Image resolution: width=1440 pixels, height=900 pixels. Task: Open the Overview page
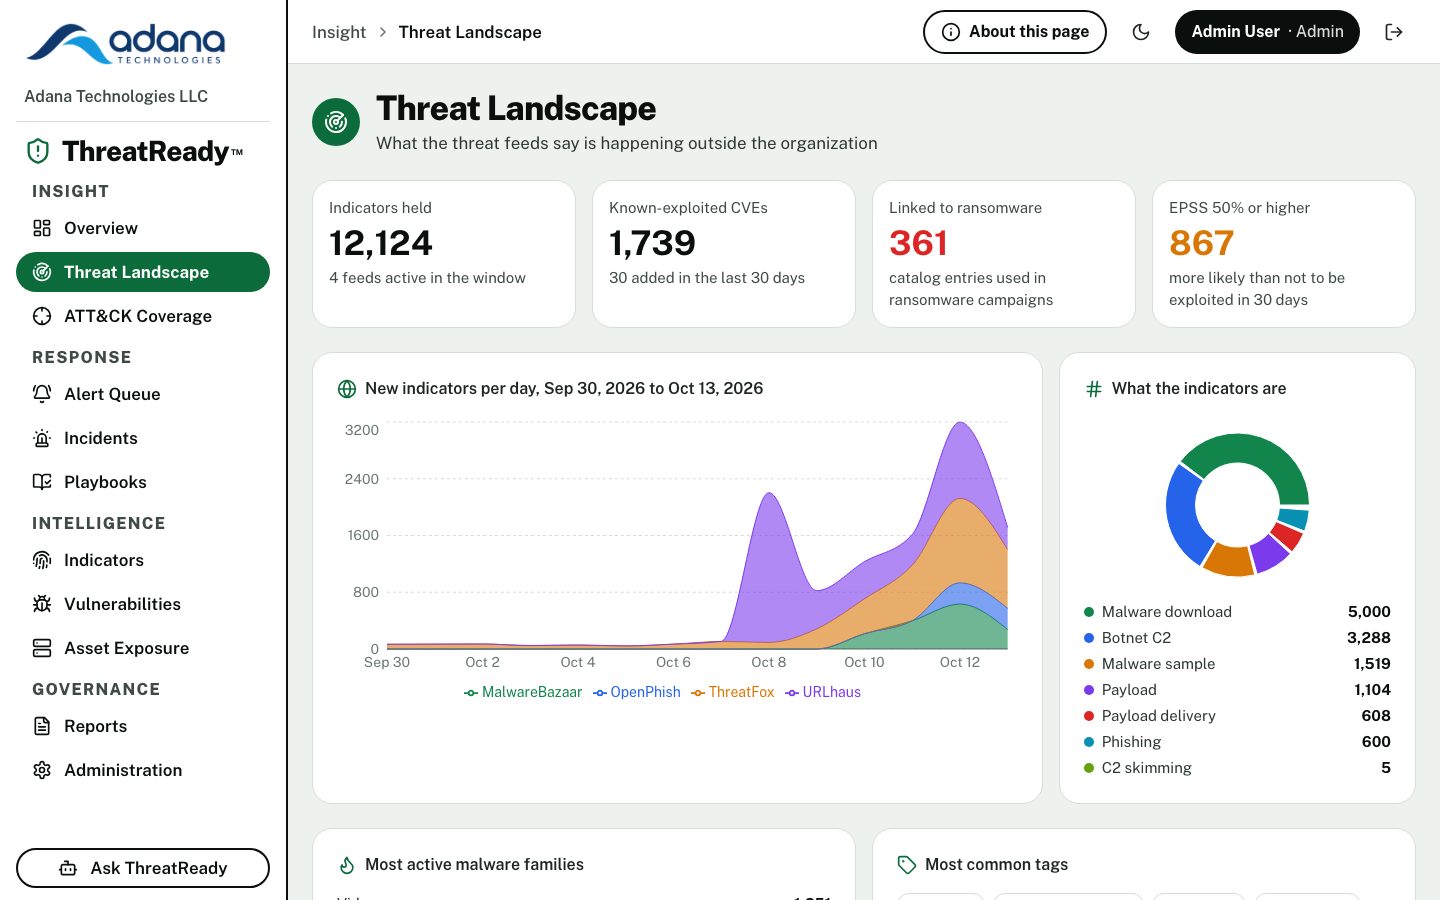click(143, 228)
